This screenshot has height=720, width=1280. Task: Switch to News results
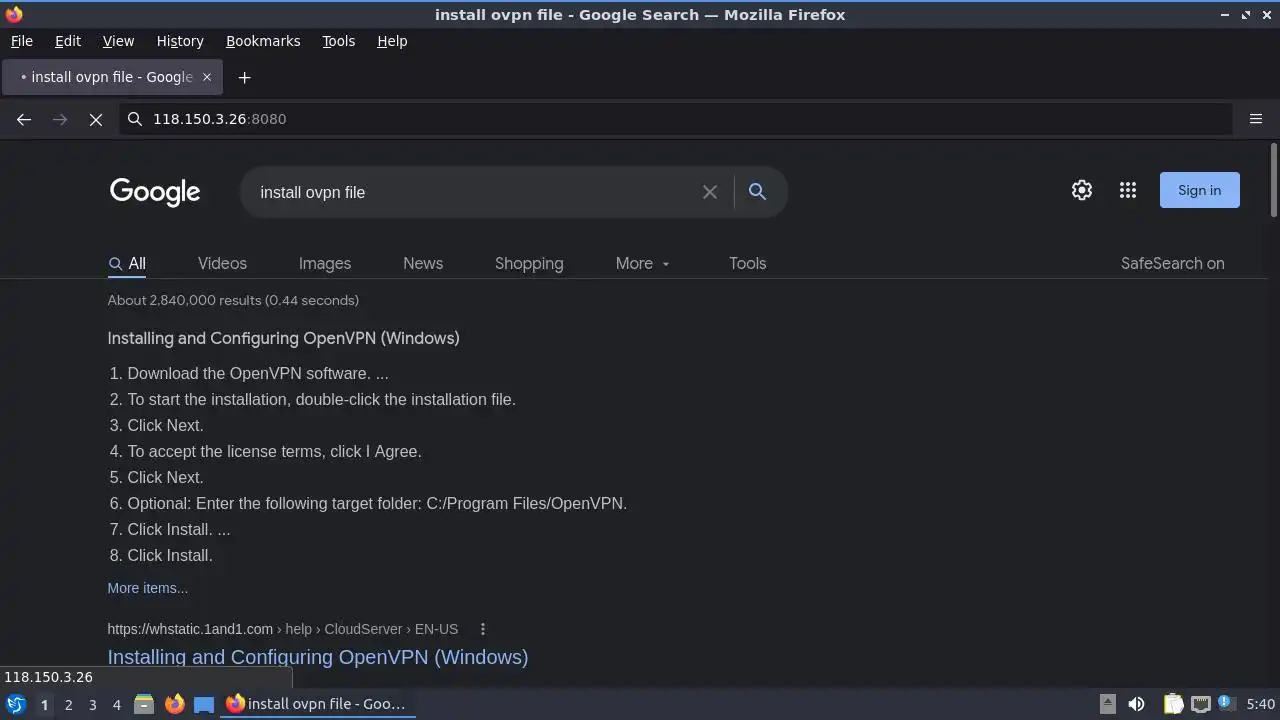(423, 263)
